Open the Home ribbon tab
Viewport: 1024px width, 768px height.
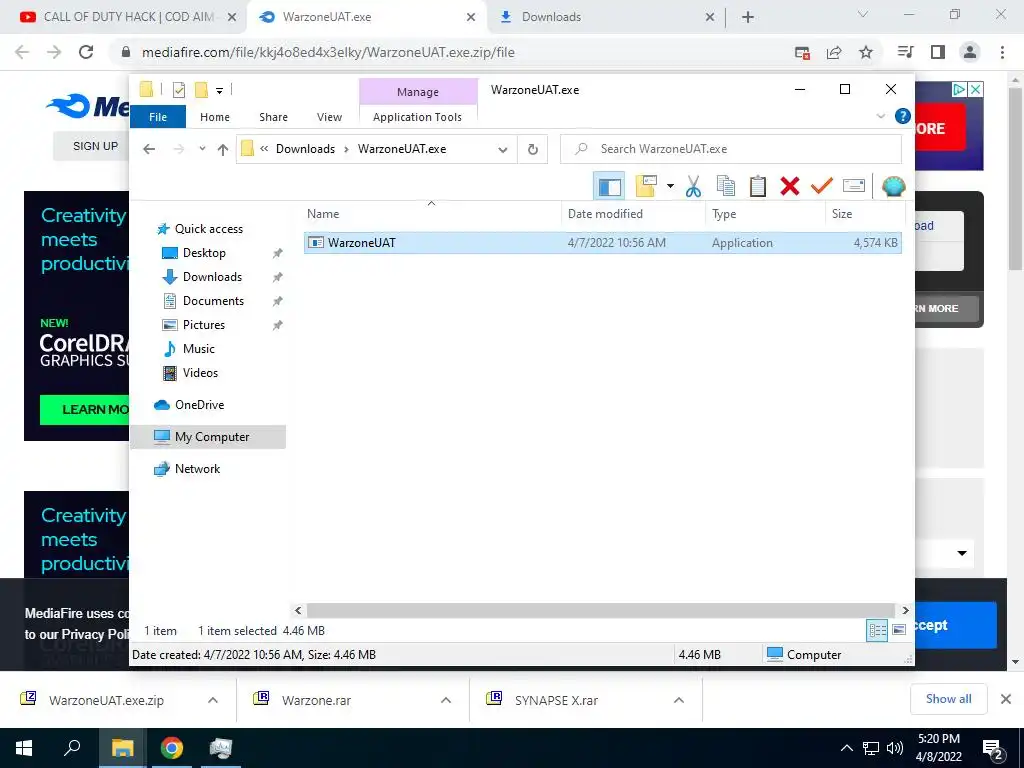click(215, 117)
